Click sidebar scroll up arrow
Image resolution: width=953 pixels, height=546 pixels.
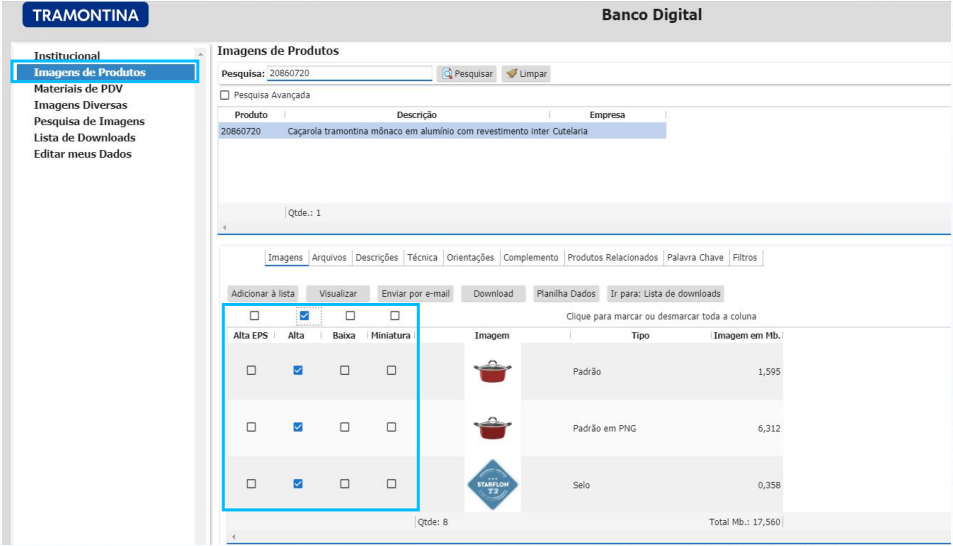(201, 55)
